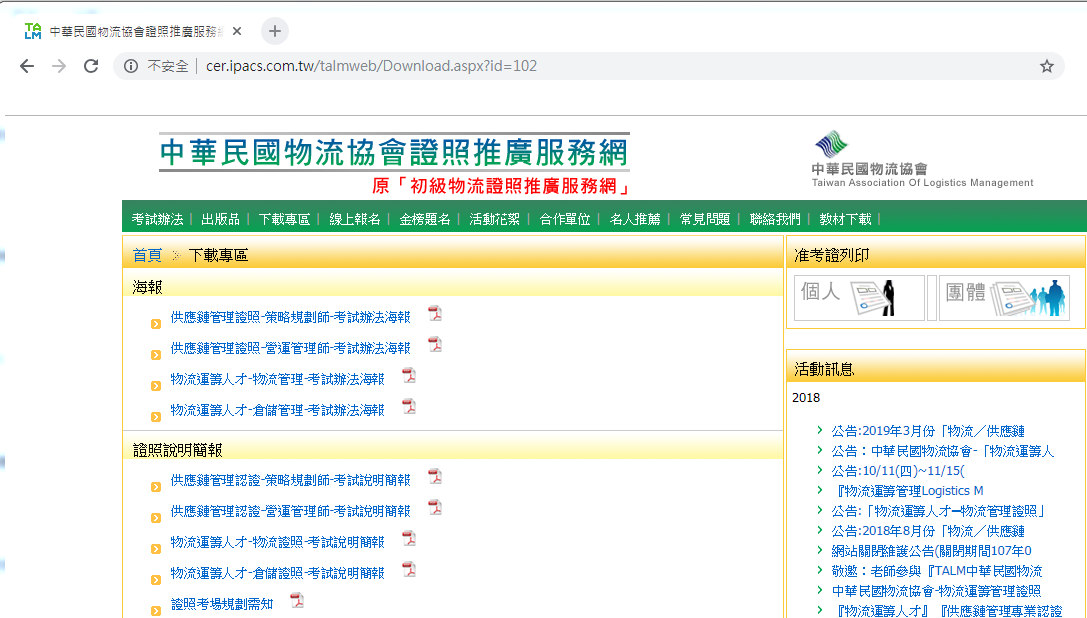Image resolution: width=1087 pixels, height=618 pixels.
Task: Open link 供應鏈管理認證-策略規劃師-考試說明簡報
Action: [290, 480]
